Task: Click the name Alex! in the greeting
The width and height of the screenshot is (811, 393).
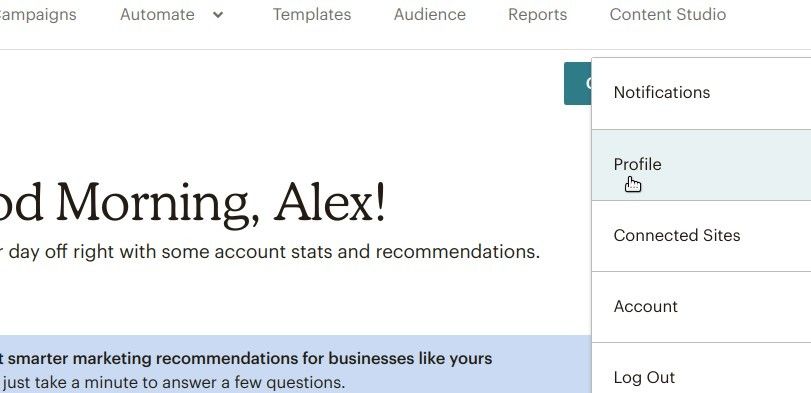Action: coord(329,202)
